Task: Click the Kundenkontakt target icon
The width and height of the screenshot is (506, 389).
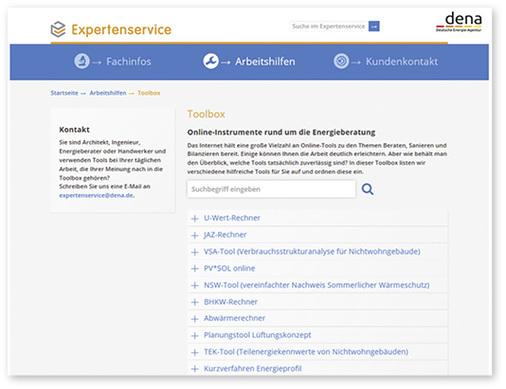Action: (x=341, y=61)
